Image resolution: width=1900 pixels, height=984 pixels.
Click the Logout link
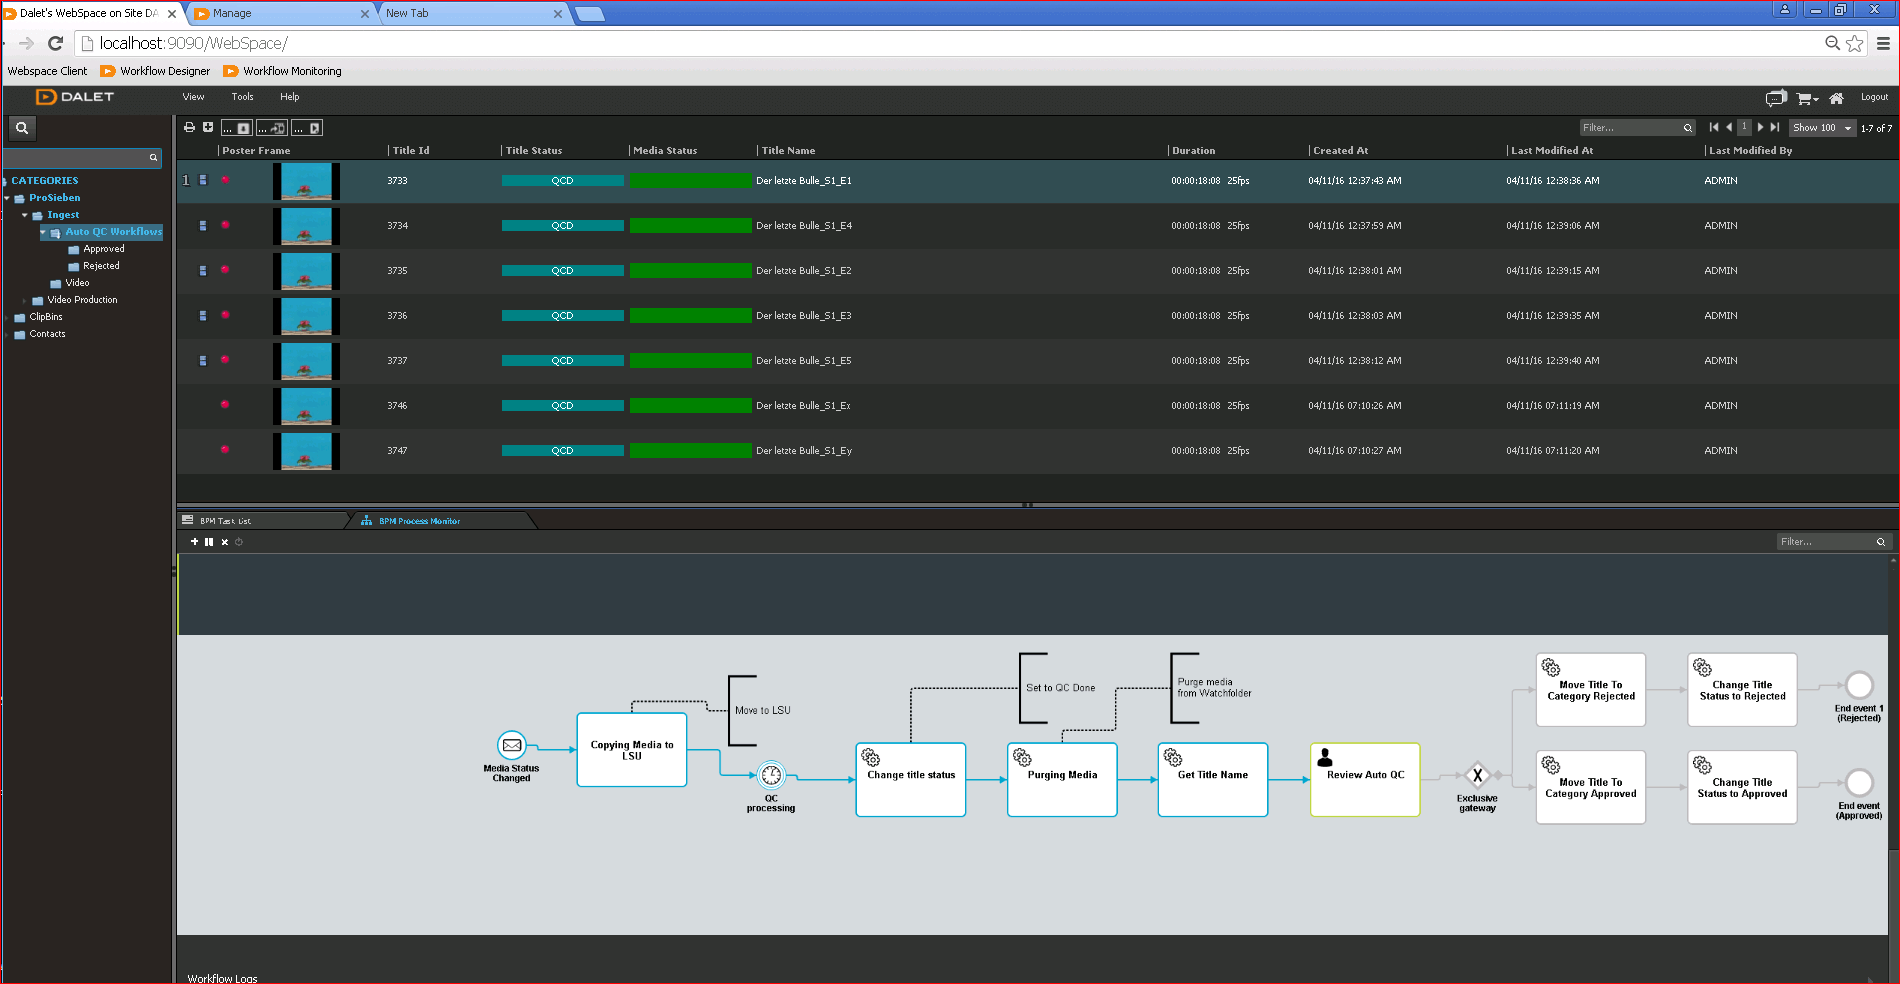1874,97
